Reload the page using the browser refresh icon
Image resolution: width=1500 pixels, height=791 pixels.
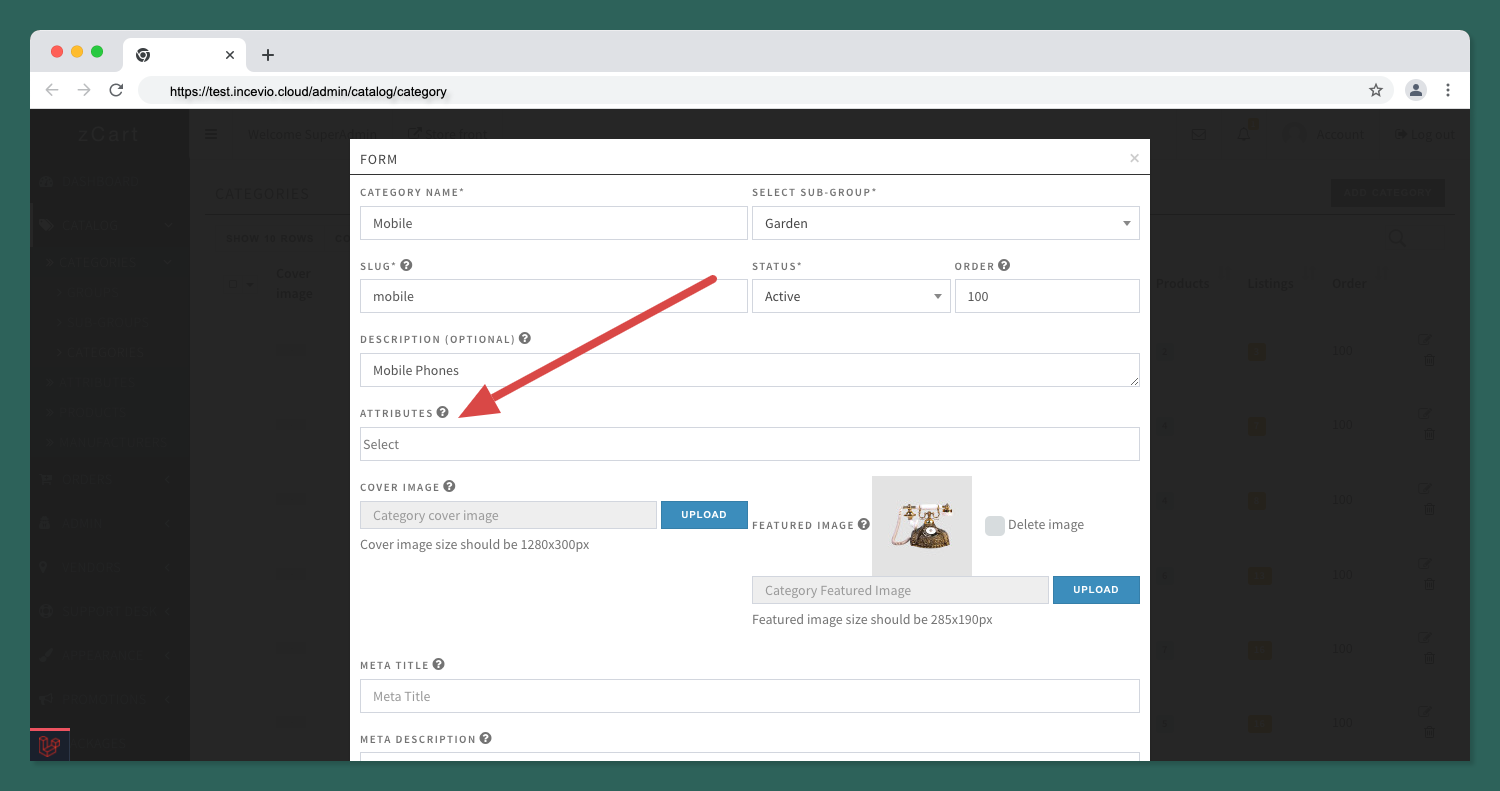point(116,91)
